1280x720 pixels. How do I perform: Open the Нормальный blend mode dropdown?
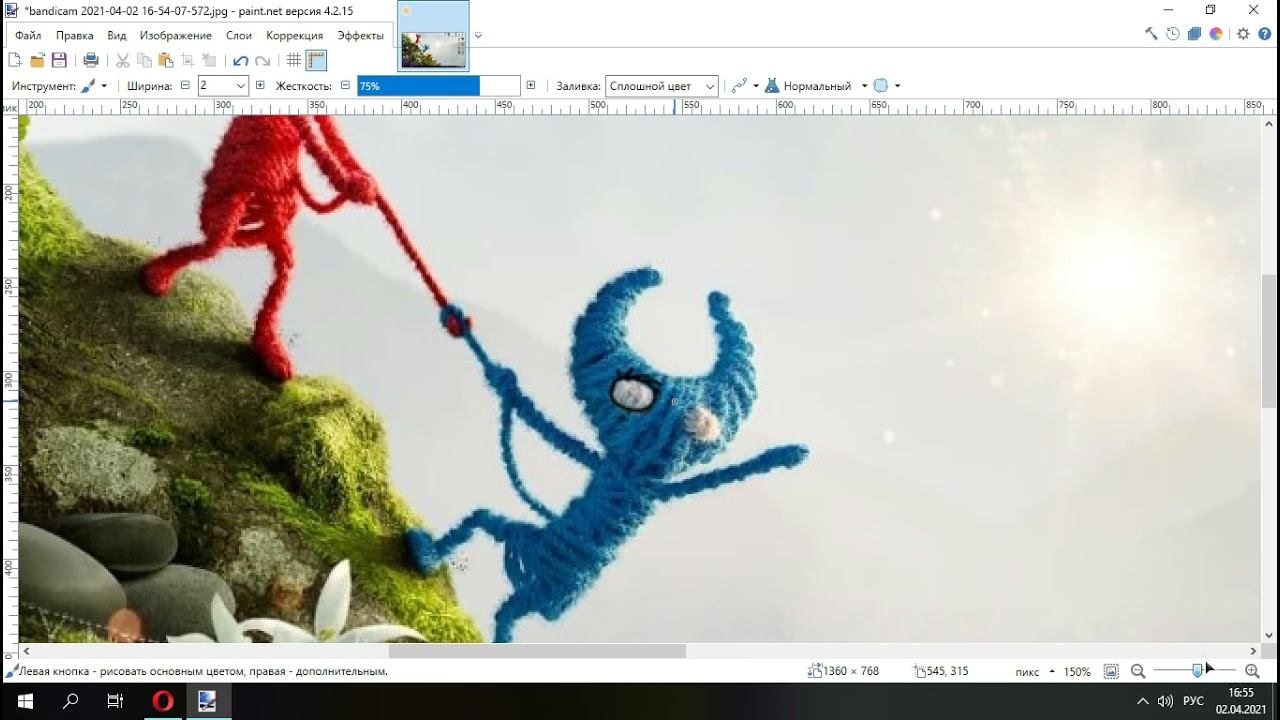tap(817, 86)
